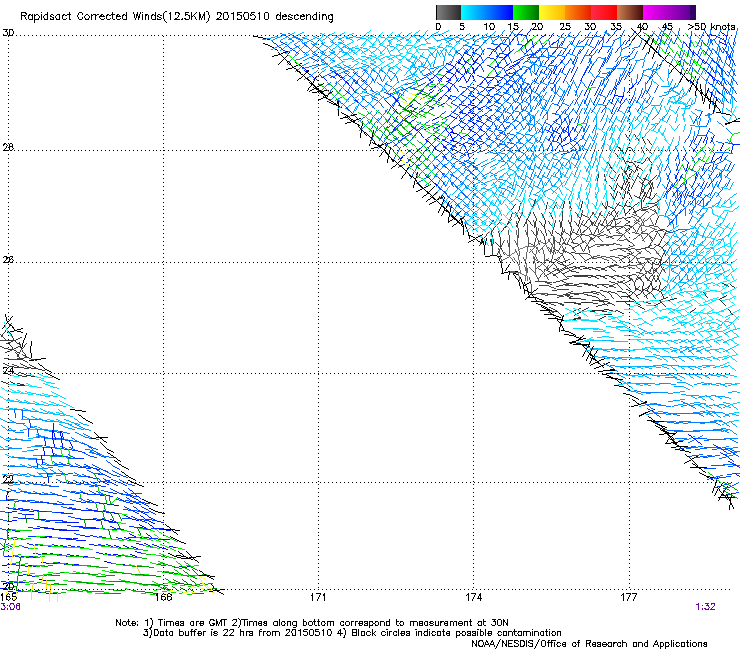Click the '>50 knots' legend label
The height and width of the screenshot is (650, 740).
(x=711, y=27)
